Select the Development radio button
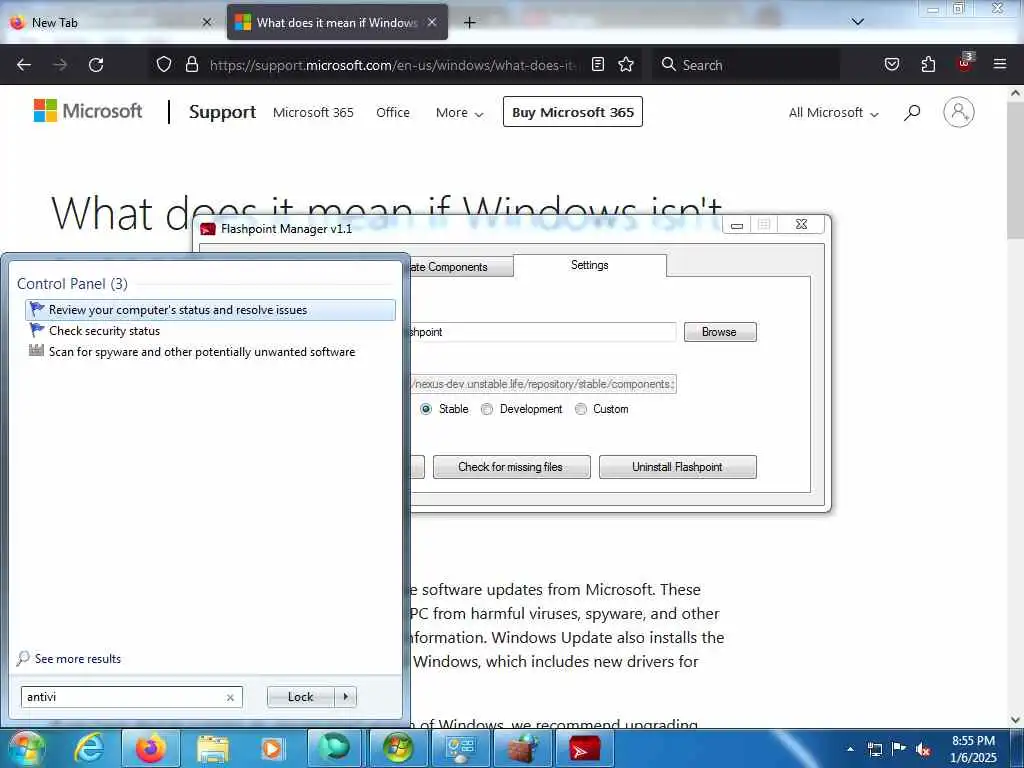 [x=487, y=409]
